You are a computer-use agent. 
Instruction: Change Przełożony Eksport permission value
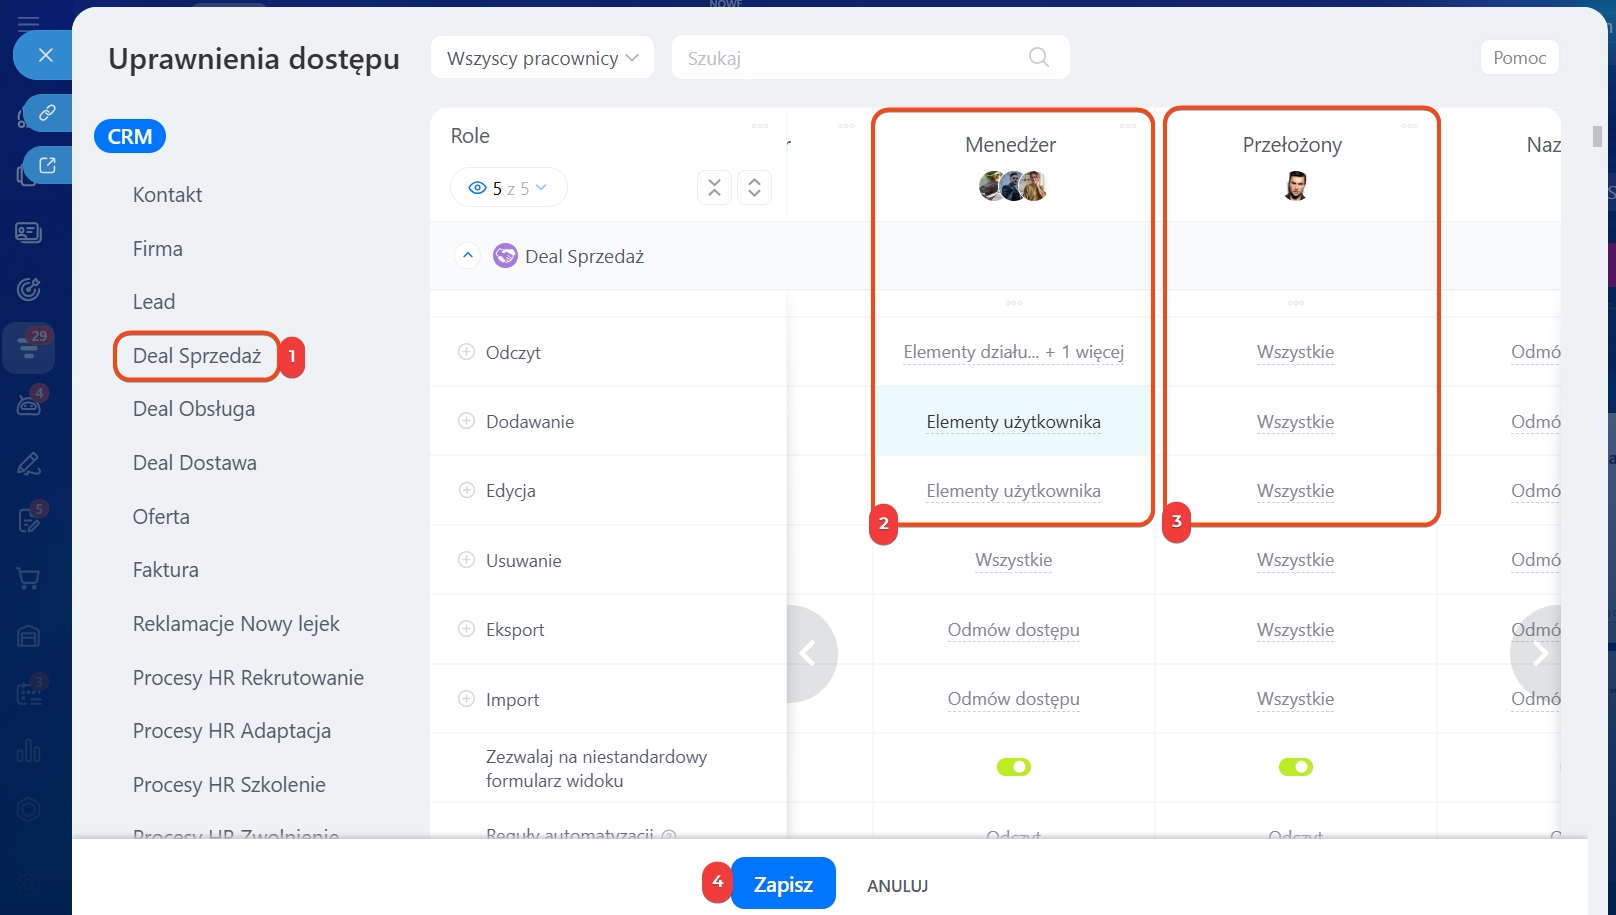(1295, 630)
